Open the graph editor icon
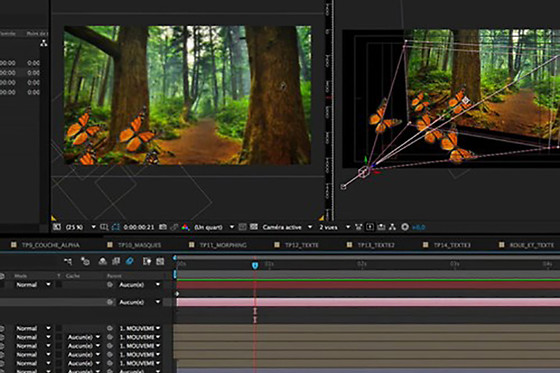560x373 pixels. [x=160, y=262]
